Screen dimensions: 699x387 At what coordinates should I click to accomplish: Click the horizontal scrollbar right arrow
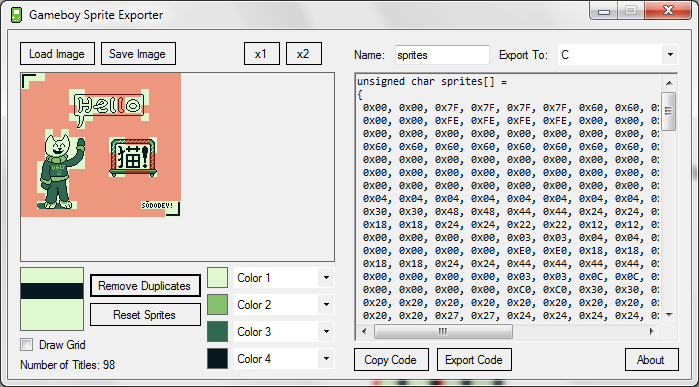coord(652,331)
